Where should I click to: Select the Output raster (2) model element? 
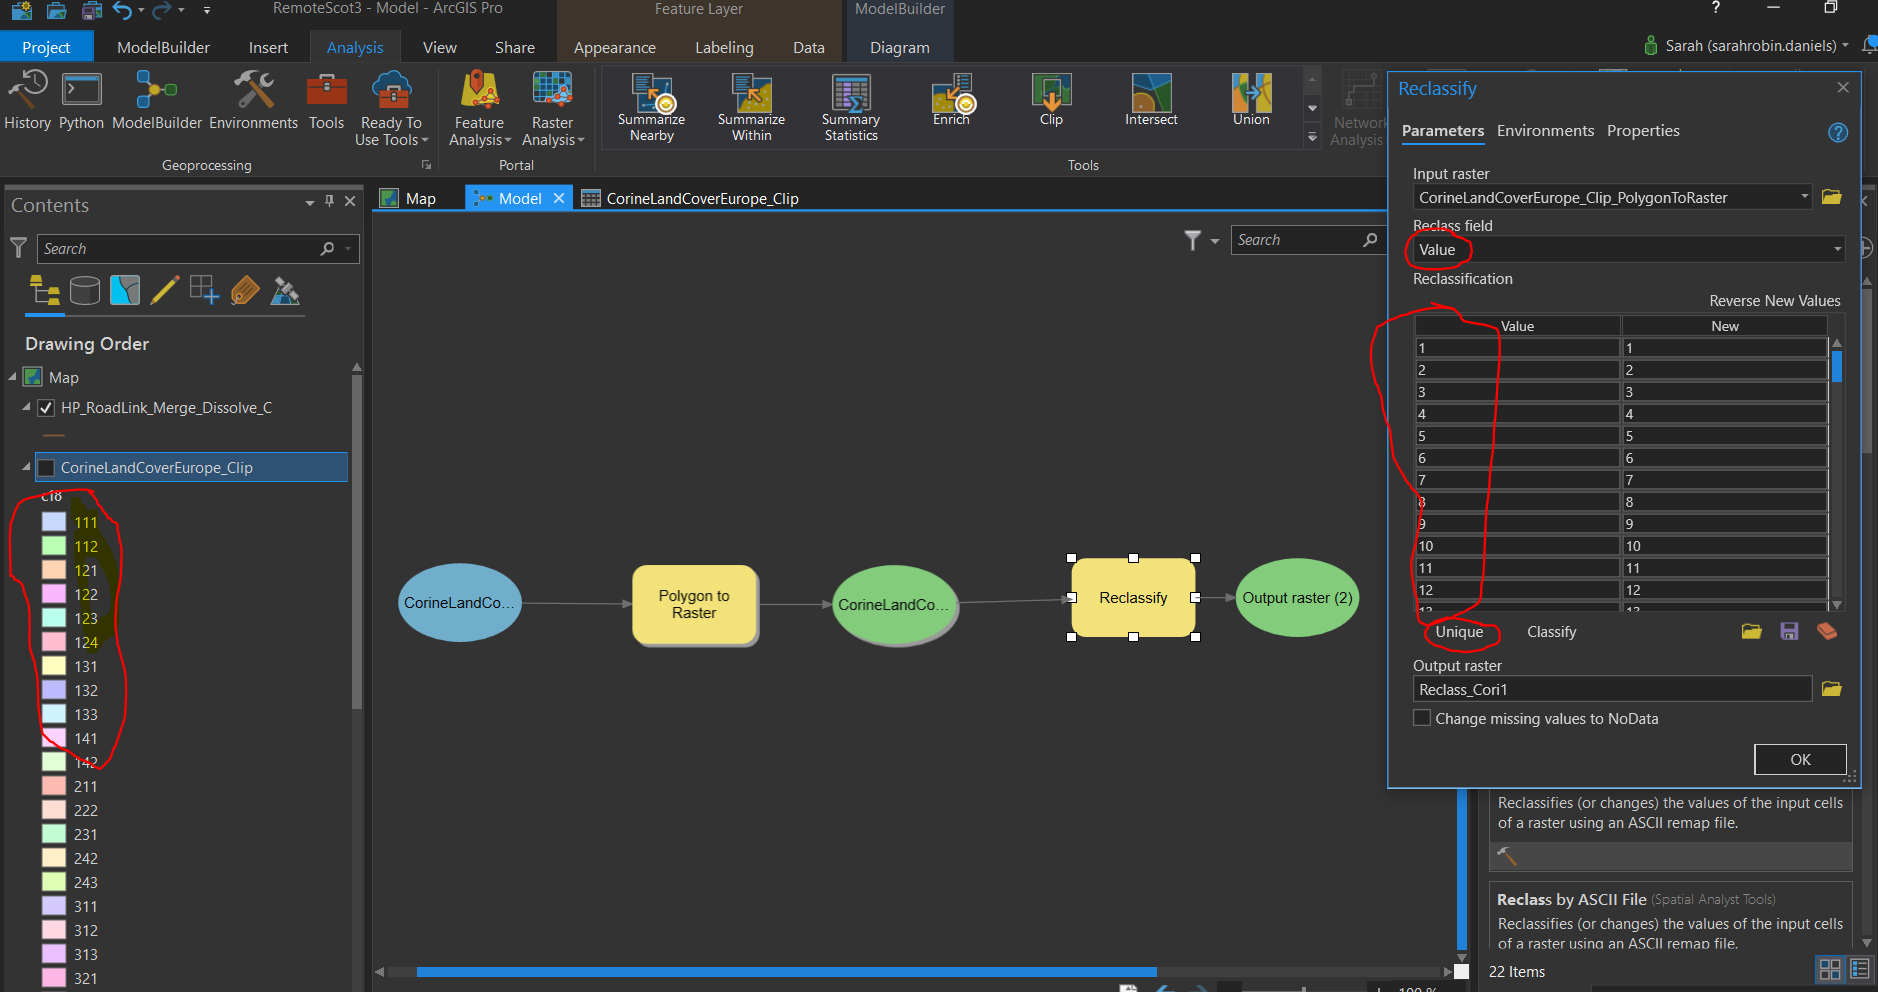[1297, 598]
